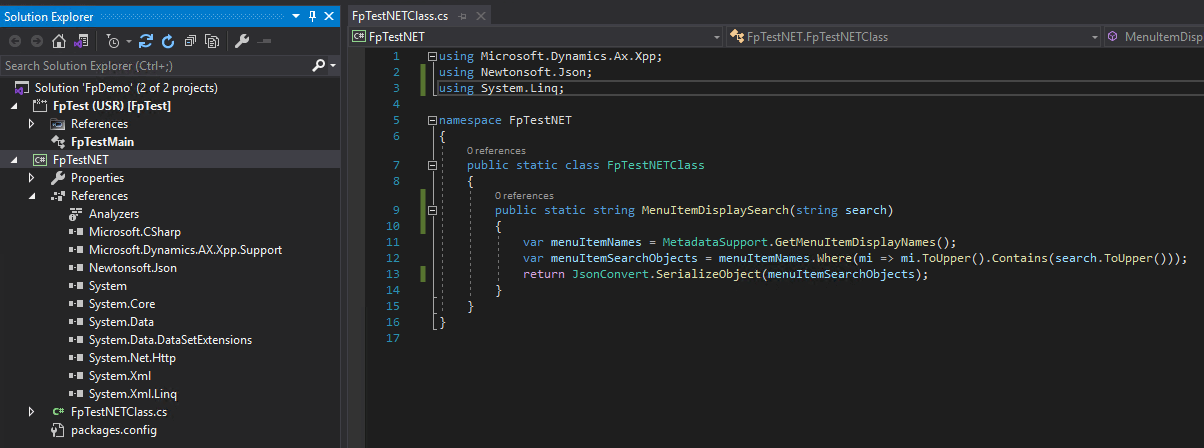Click the FpTestMain class icon

(x=58, y=142)
